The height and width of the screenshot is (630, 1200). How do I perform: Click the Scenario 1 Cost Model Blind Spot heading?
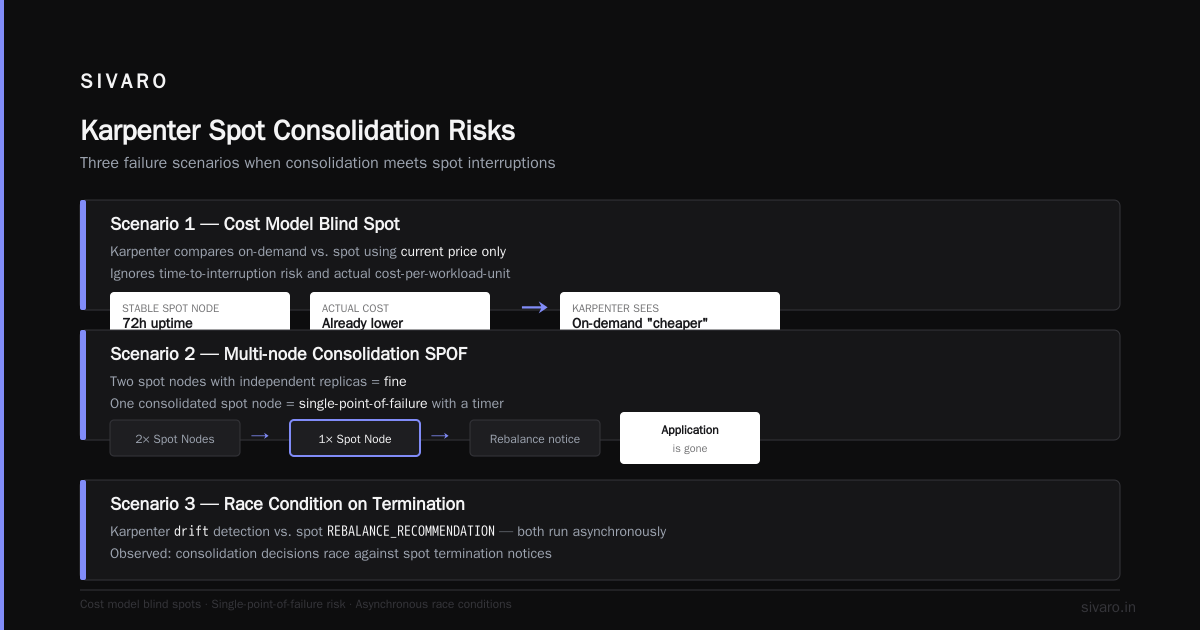pyautogui.click(x=255, y=224)
